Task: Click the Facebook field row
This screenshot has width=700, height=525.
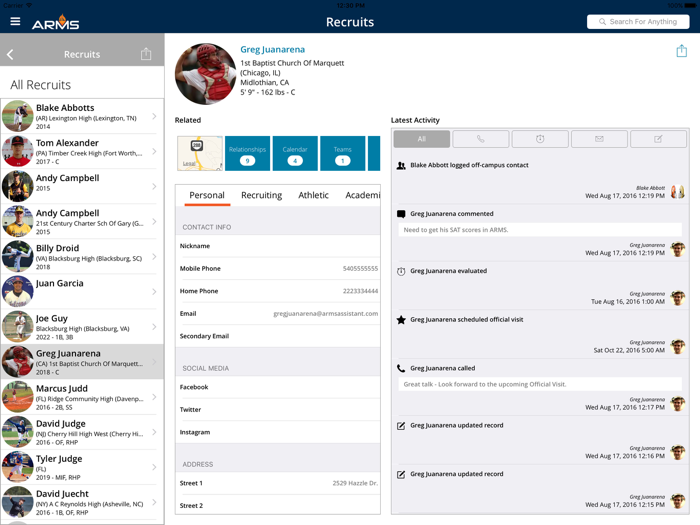Action: click(278, 387)
